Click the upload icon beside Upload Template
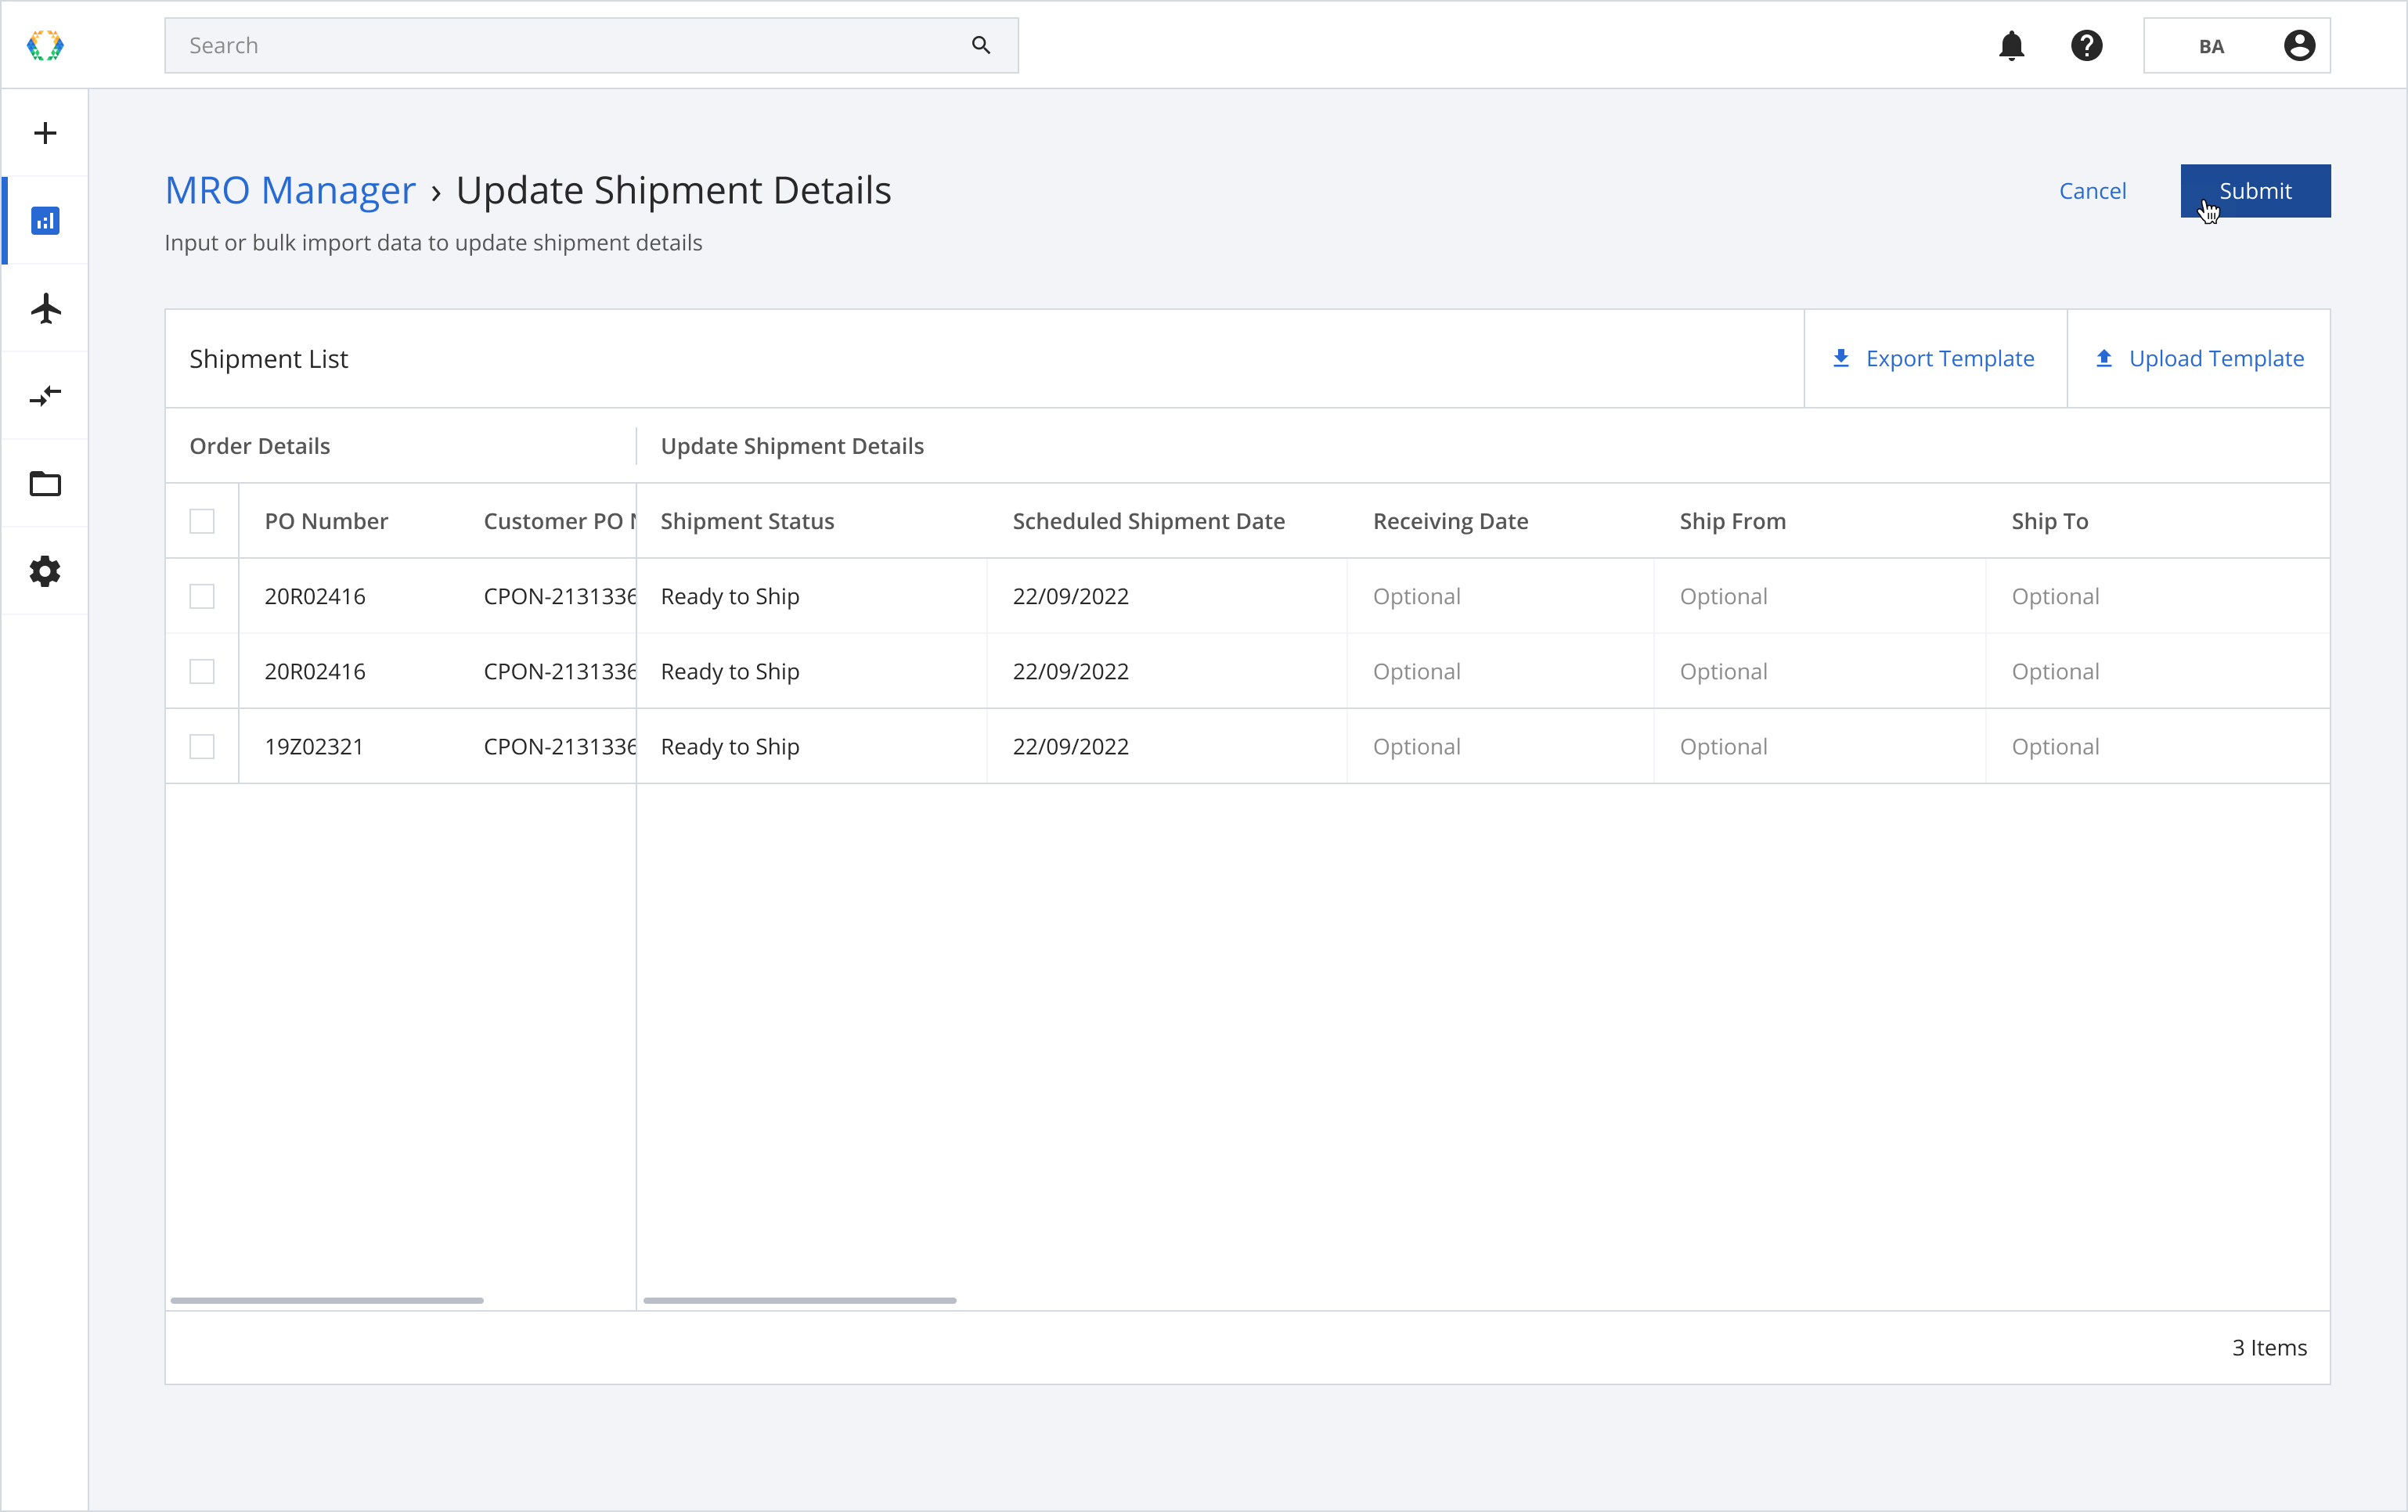The height and width of the screenshot is (1512, 2408). point(2104,358)
